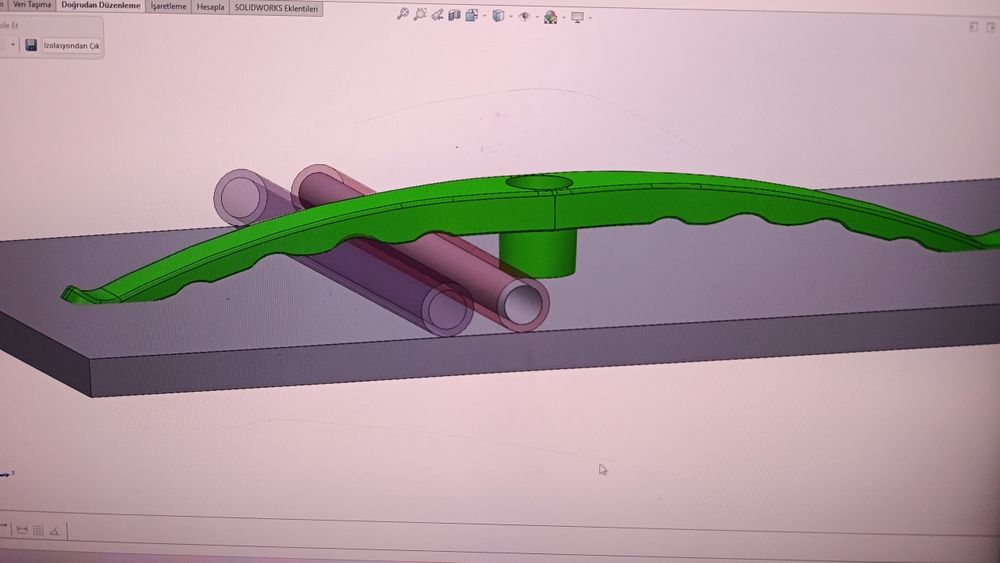Click the tile-window icon at top right
This screenshot has height=563, width=1000.
tap(973, 26)
